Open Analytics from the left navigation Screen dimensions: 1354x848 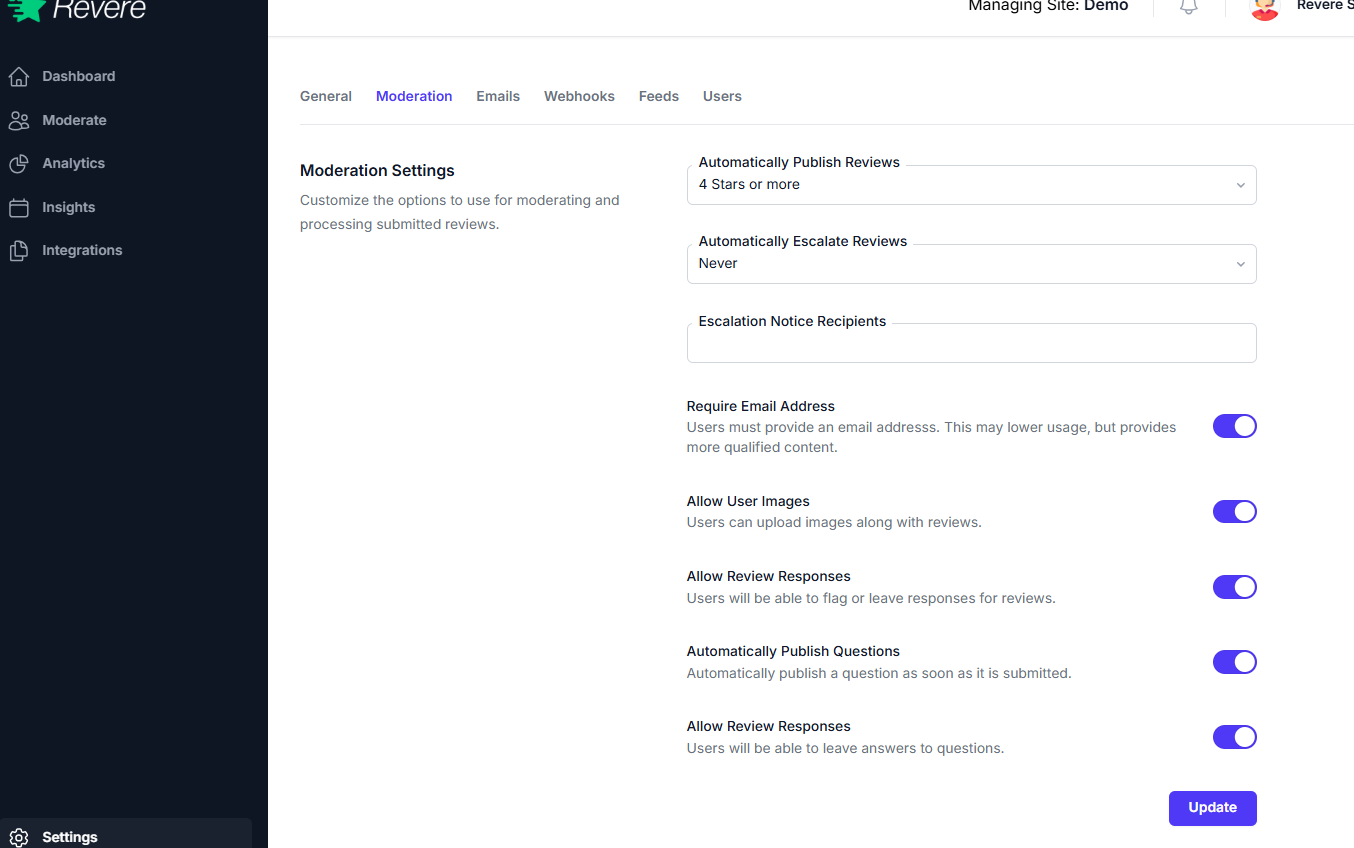(73, 163)
